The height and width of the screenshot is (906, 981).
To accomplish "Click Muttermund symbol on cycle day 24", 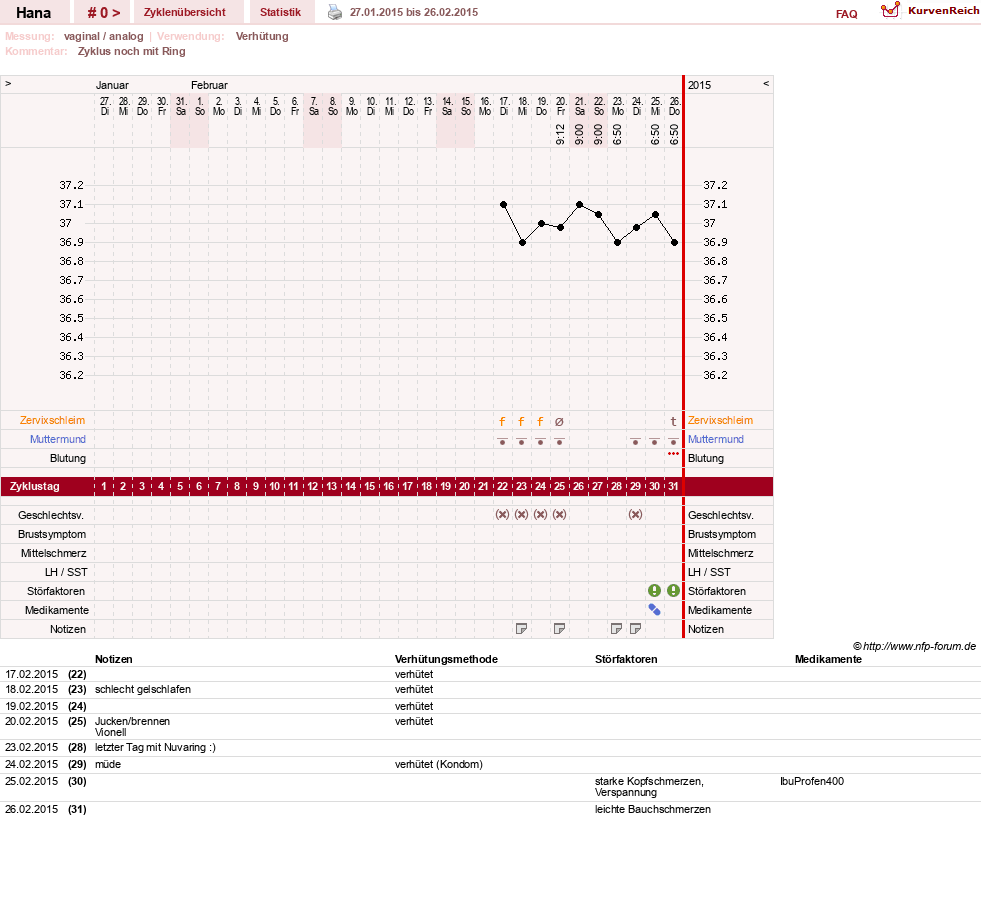I will tap(541, 441).
